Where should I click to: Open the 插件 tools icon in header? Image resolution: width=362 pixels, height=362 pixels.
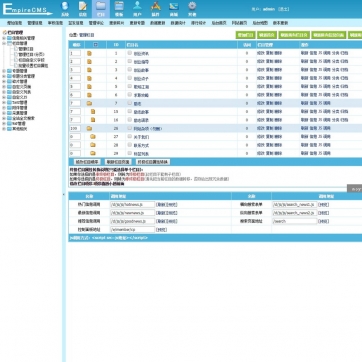pyautogui.click(x=156, y=7)
